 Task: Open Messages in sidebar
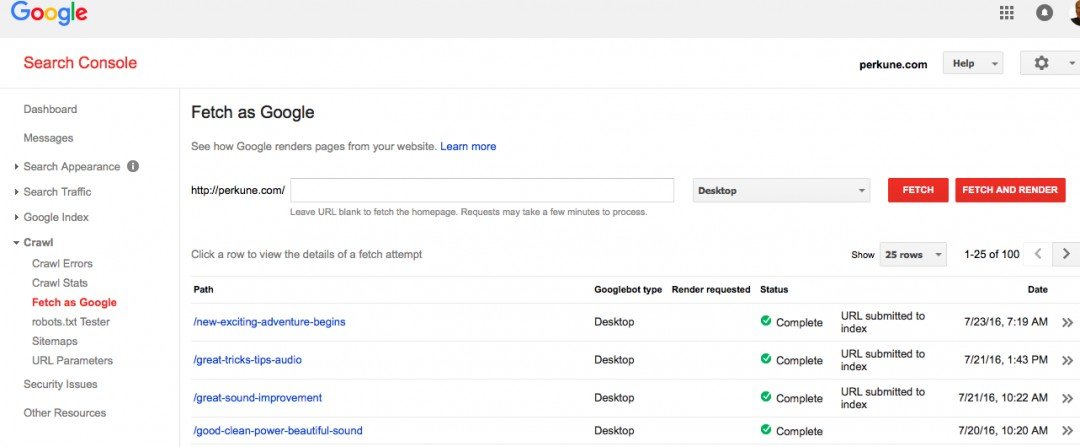[48, 138]
